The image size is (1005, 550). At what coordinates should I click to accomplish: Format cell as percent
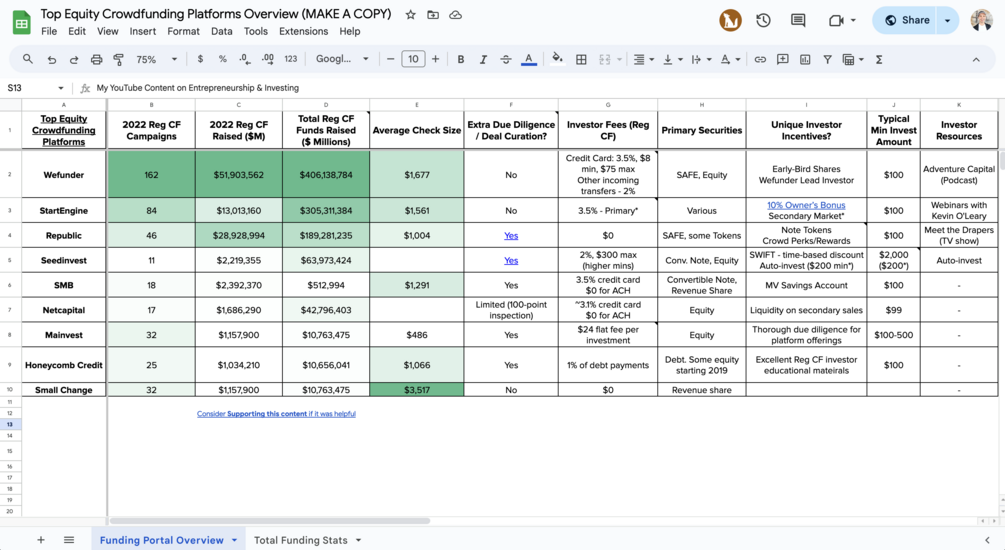tap(222, 59)
